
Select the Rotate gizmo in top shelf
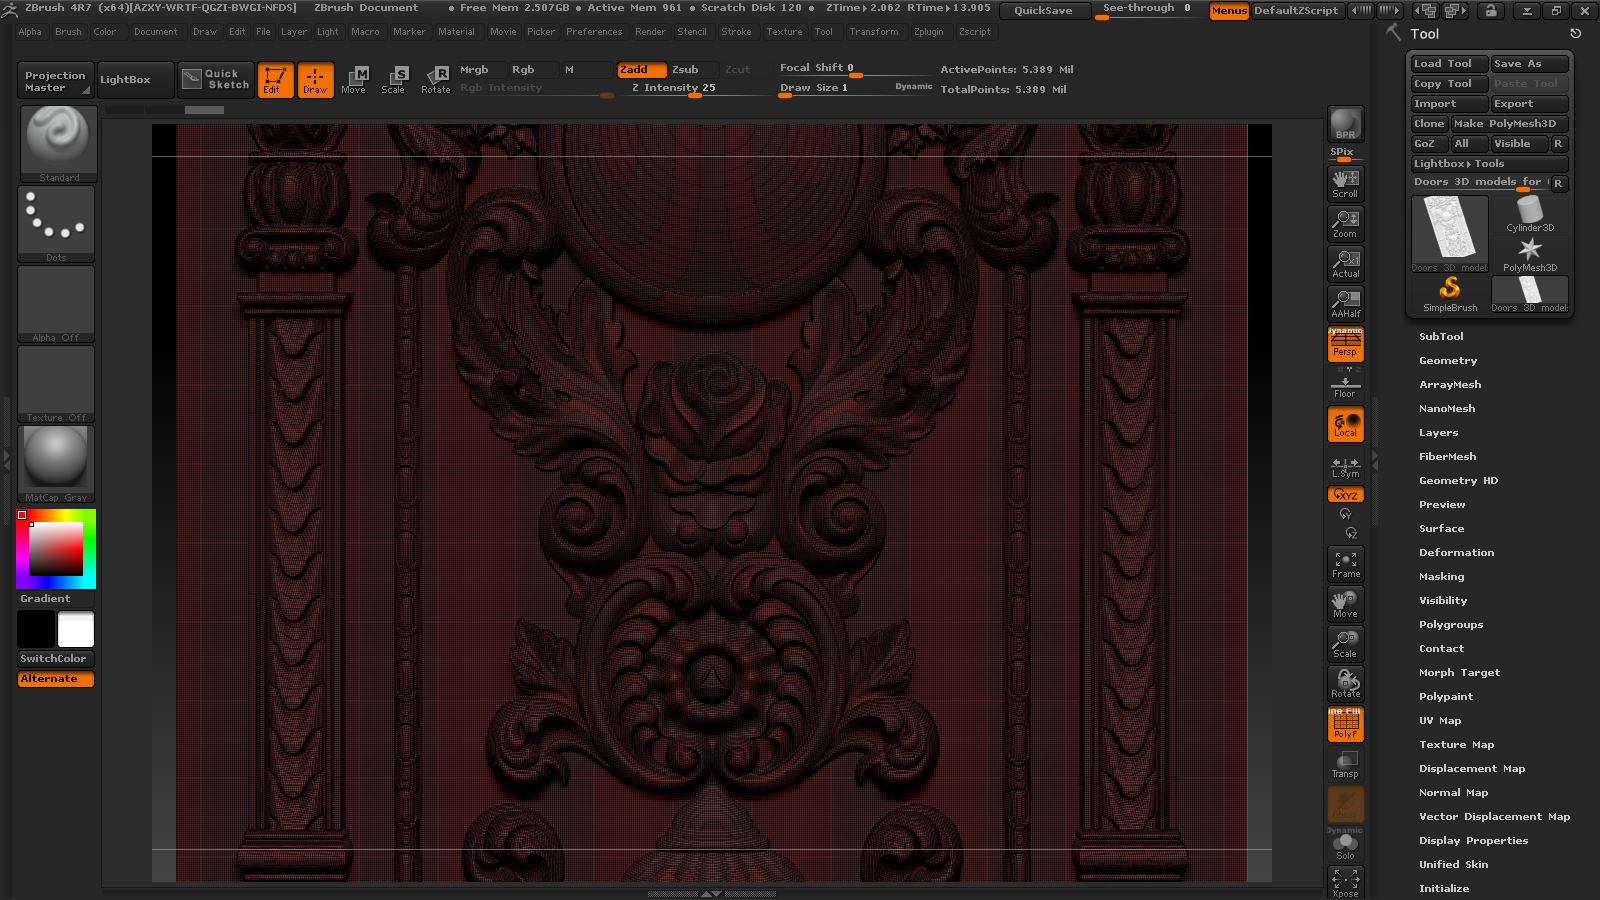click(x=435, y=79)
